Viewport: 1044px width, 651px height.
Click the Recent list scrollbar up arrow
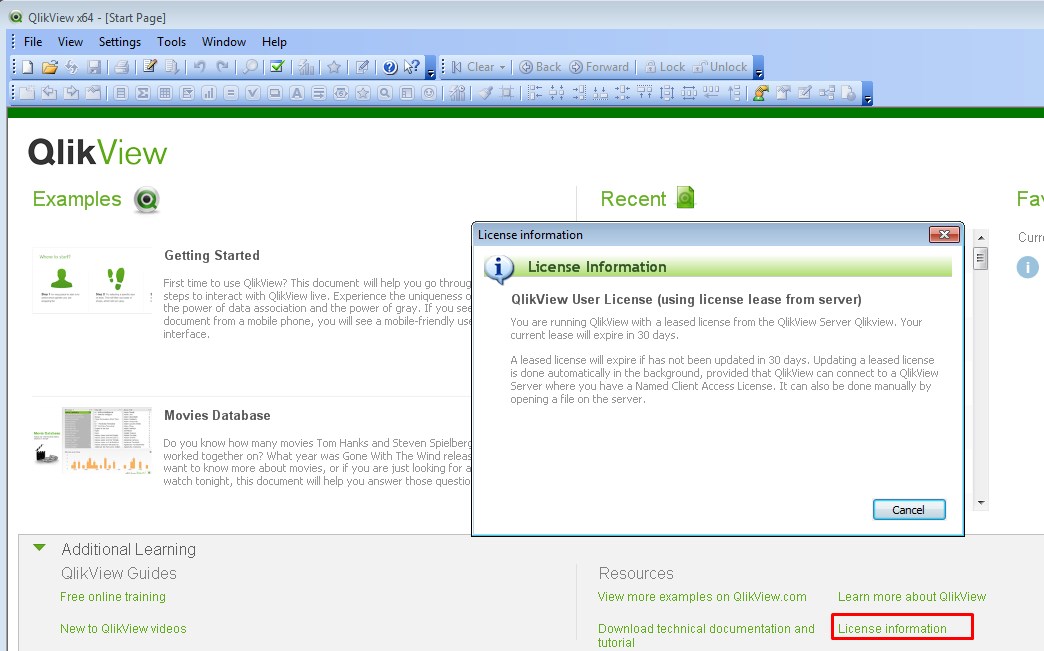click(x=981, y=238)
